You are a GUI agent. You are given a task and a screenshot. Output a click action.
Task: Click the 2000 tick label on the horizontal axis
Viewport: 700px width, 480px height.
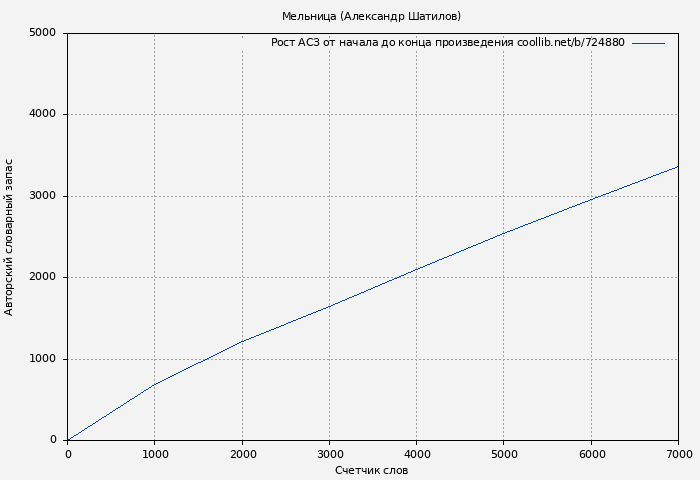point(242,454)
